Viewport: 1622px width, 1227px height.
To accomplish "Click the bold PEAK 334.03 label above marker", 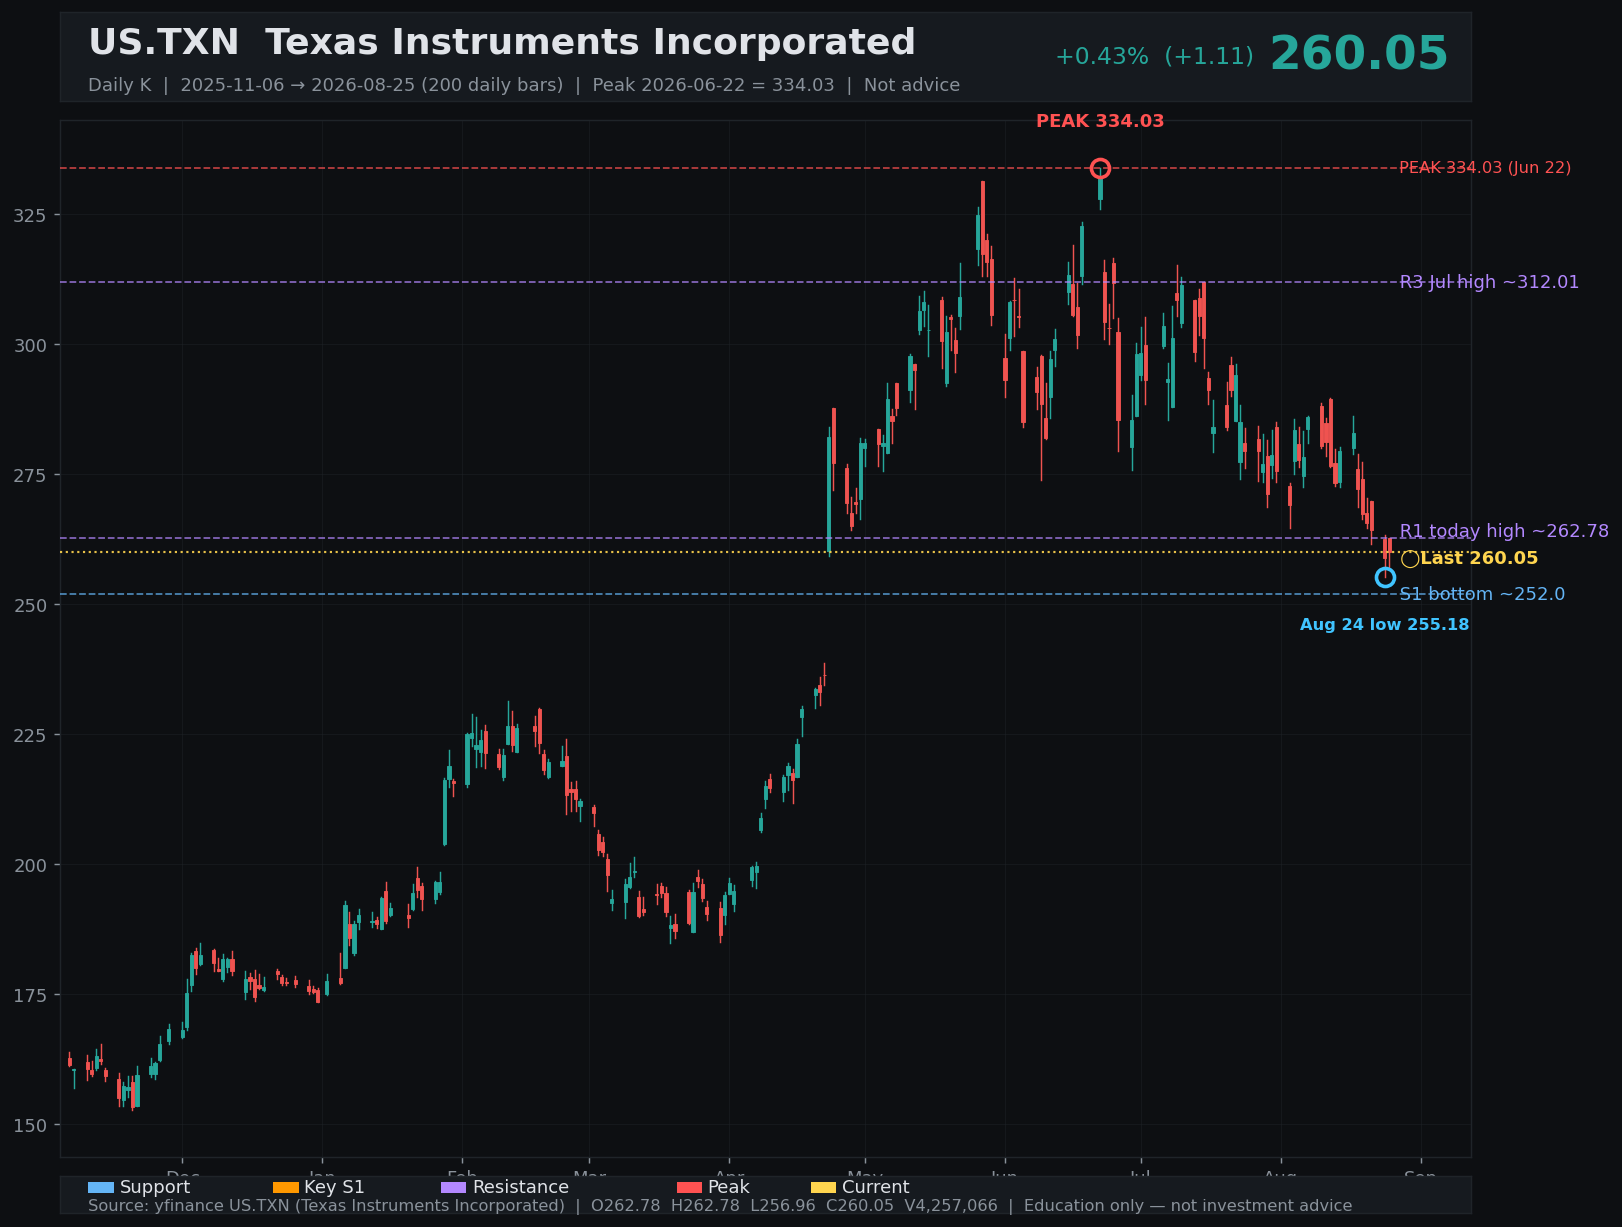I will coord(1100,121).
